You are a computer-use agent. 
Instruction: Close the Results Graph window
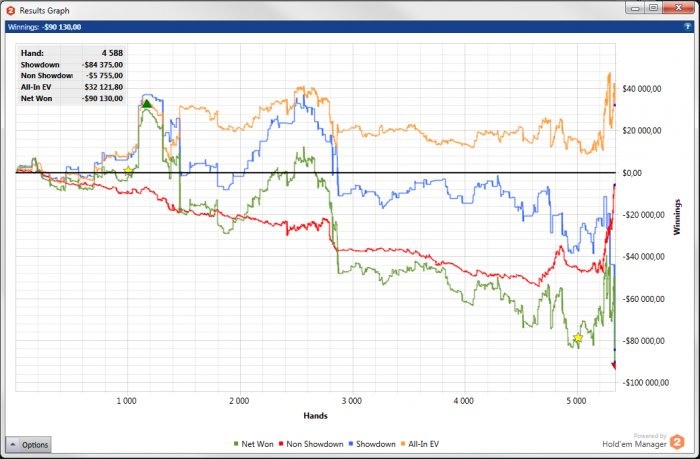click(x=678, y=8)
